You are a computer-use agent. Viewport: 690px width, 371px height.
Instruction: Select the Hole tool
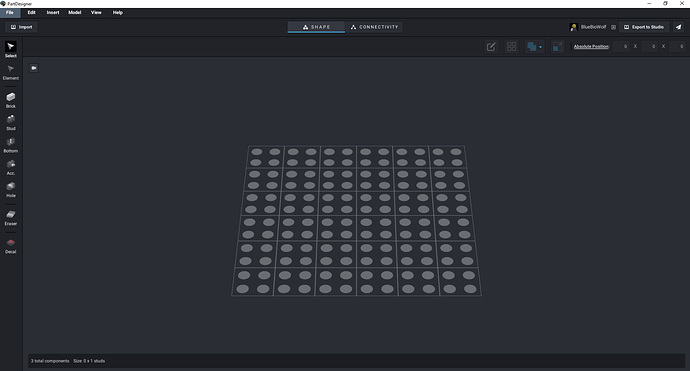click(11, 190)
